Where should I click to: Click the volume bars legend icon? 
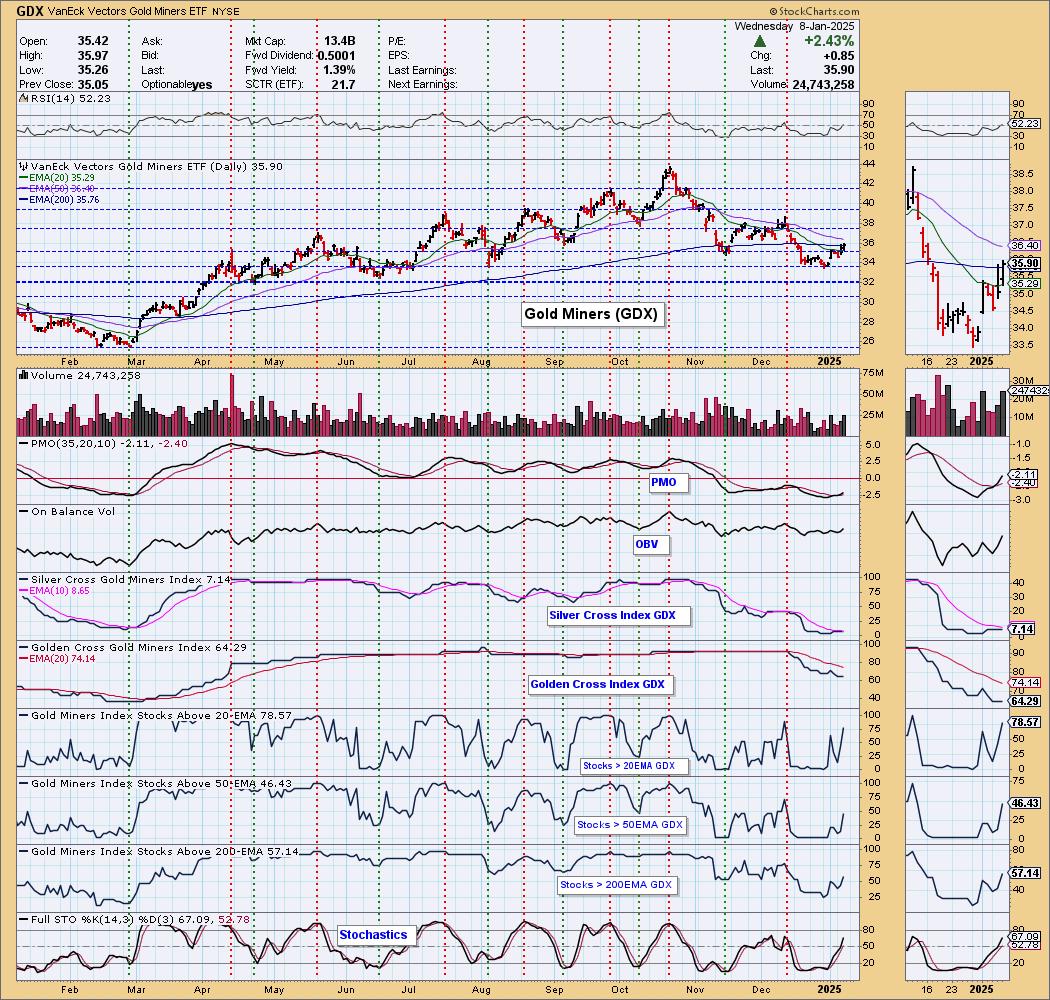[x=24, y=375]
